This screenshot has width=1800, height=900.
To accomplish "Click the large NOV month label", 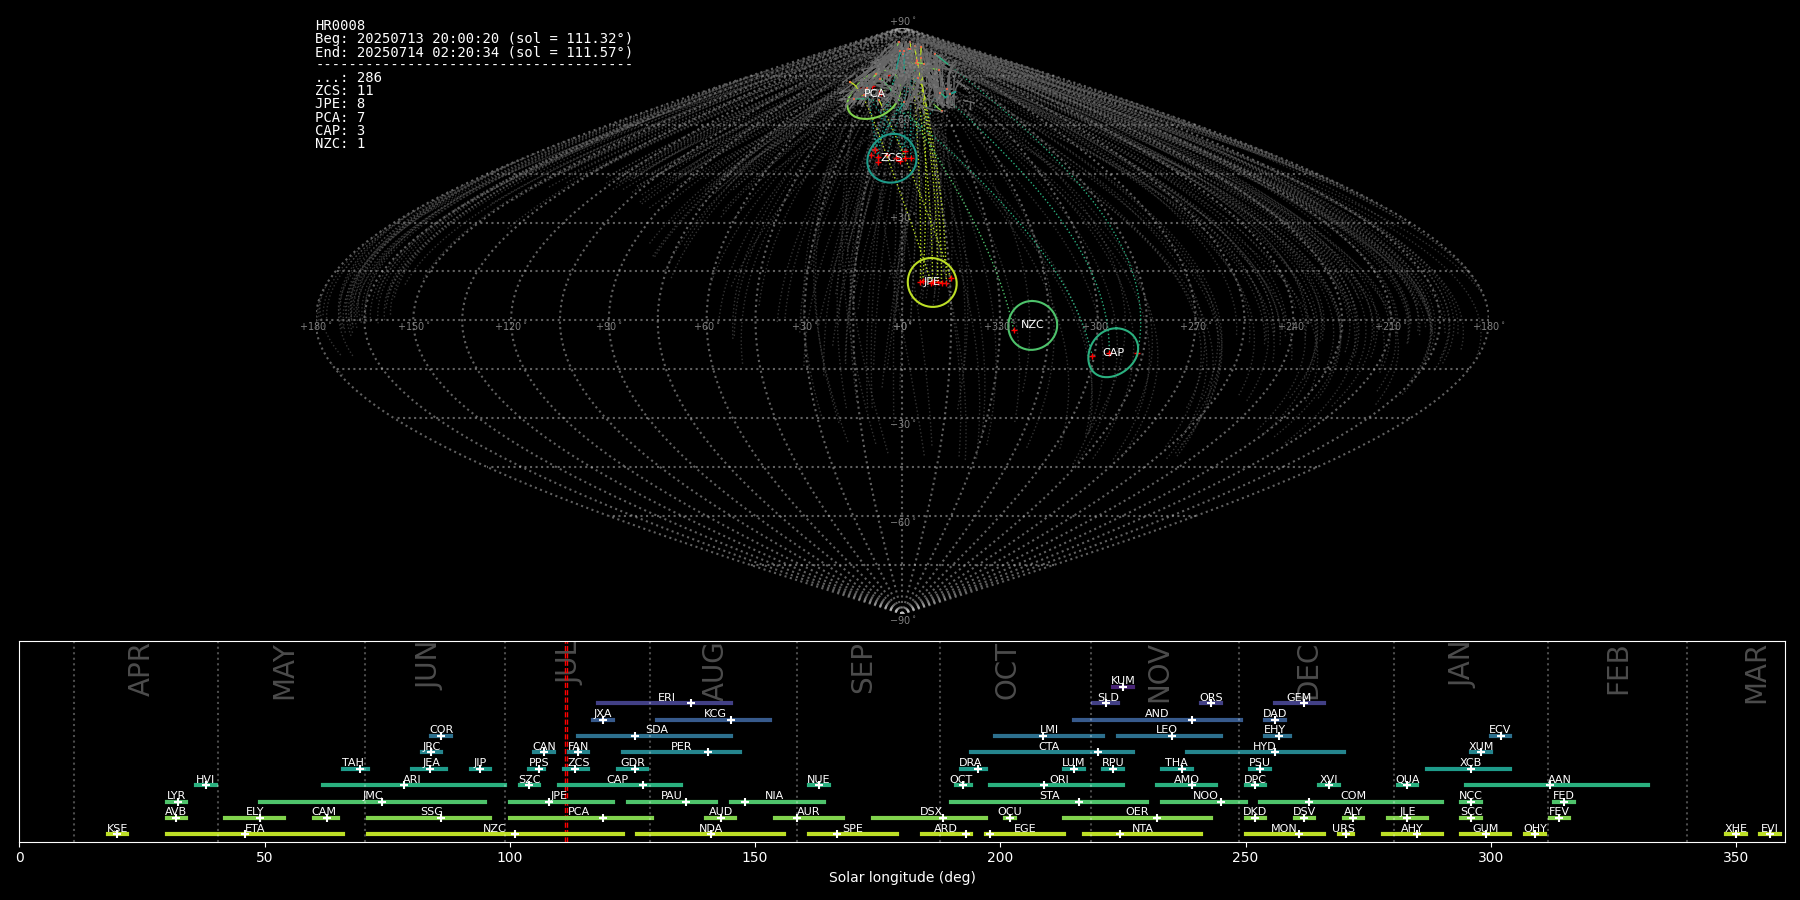I will tap(1158, 674).
